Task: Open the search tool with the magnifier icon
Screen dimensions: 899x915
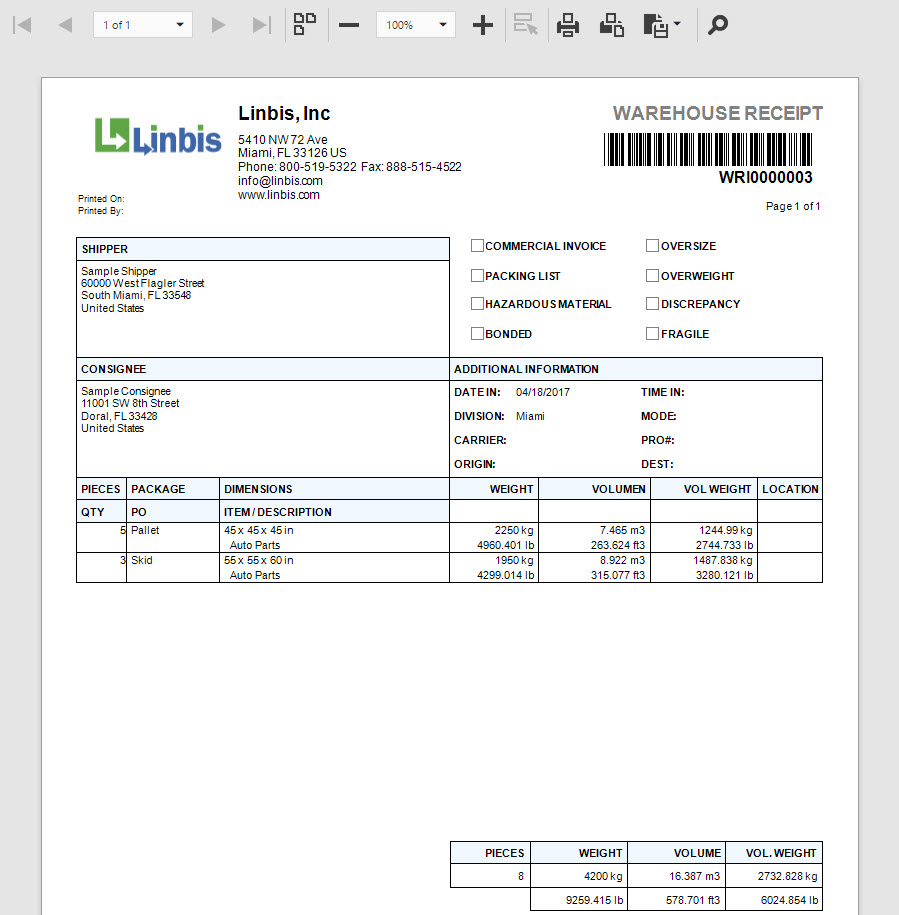Action: (717, 25)
